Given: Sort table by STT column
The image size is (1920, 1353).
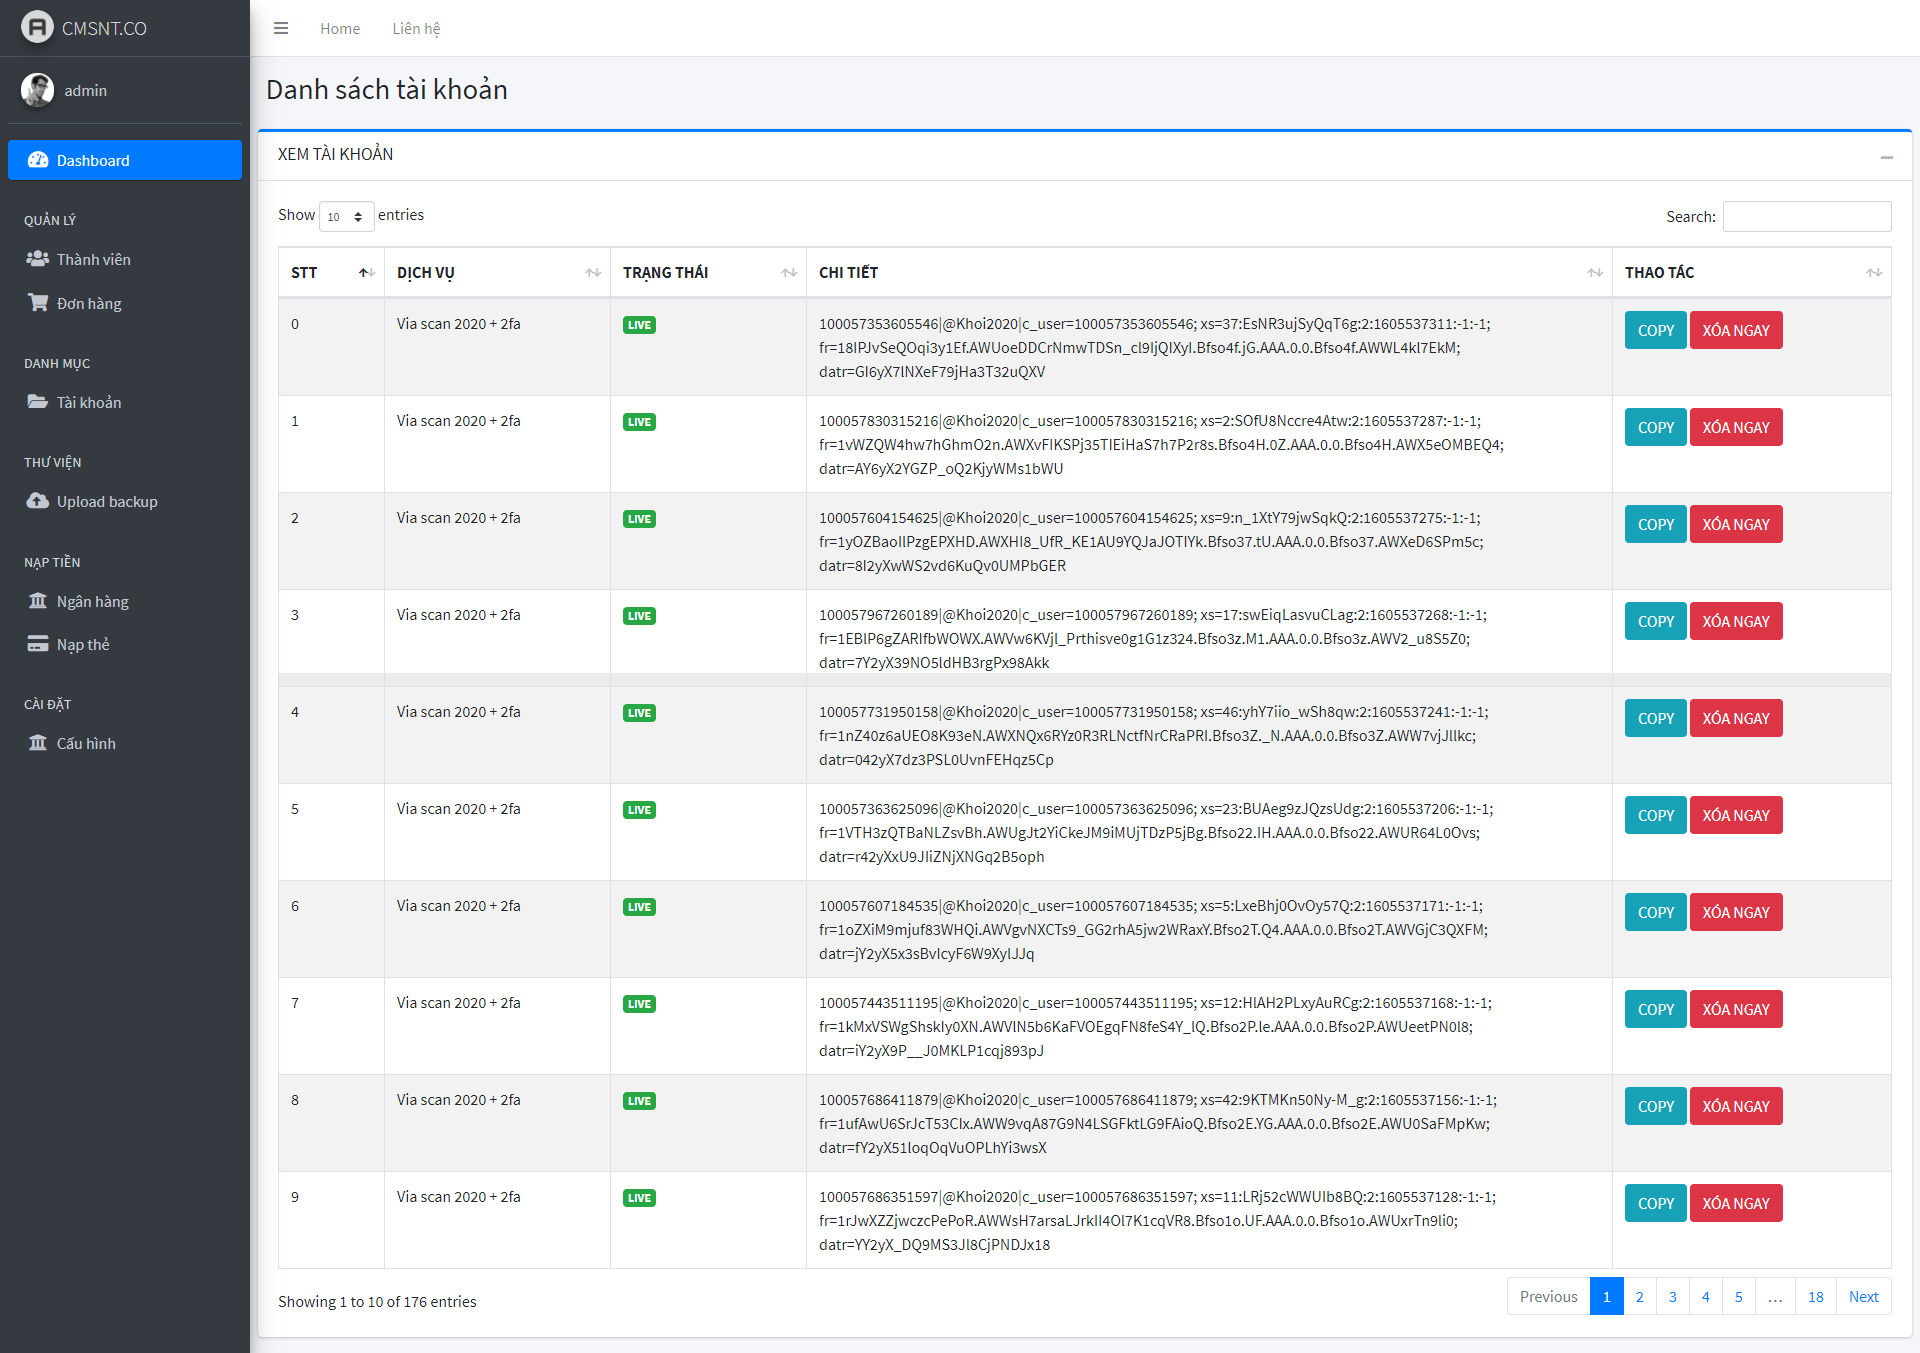Looking at the screenshot, I should 331,273.
